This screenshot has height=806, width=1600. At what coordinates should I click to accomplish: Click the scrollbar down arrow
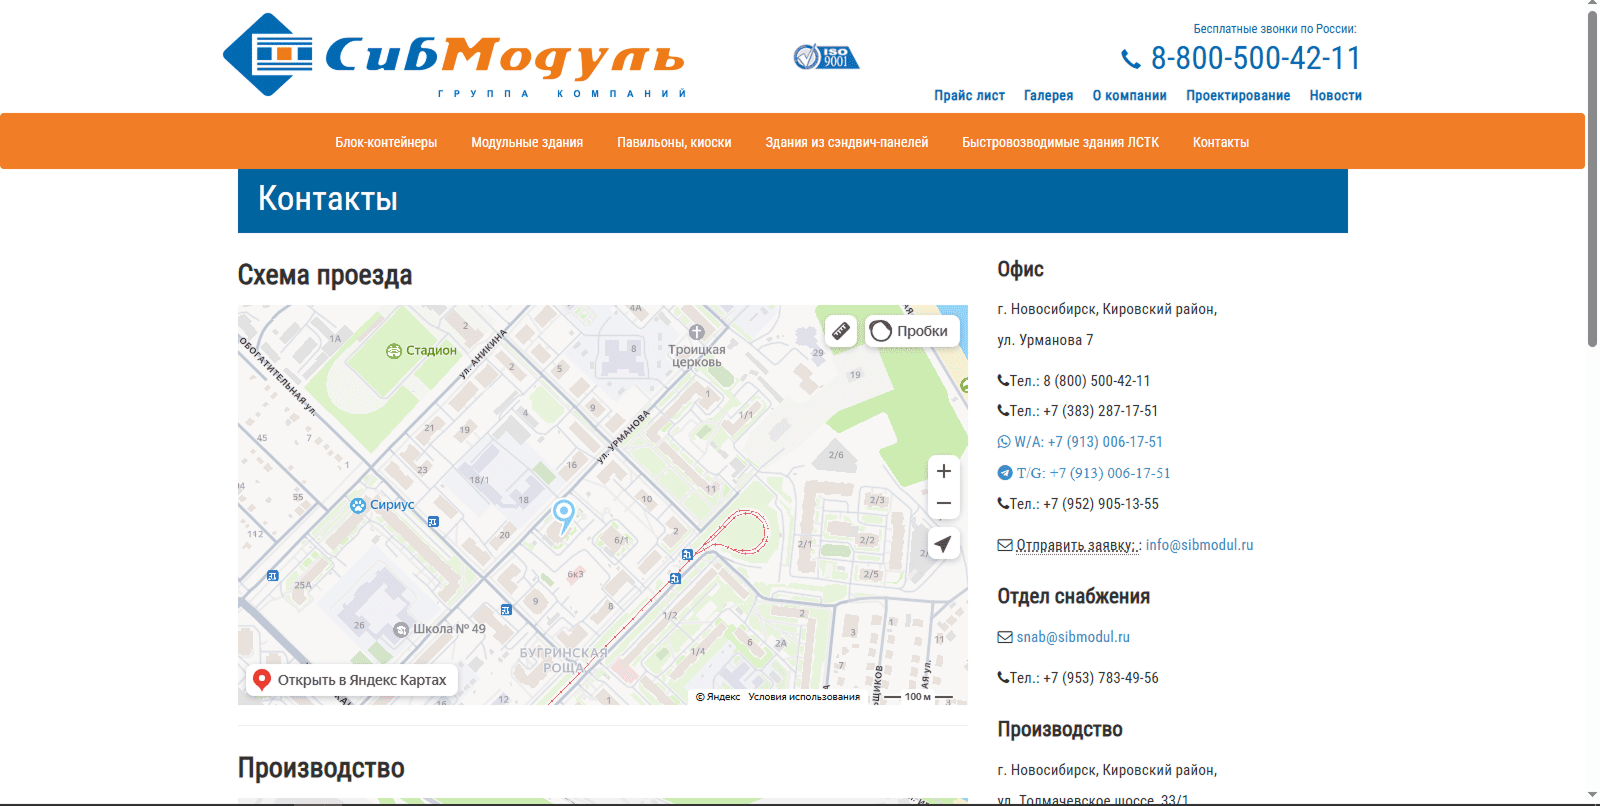click(1592, 796)
